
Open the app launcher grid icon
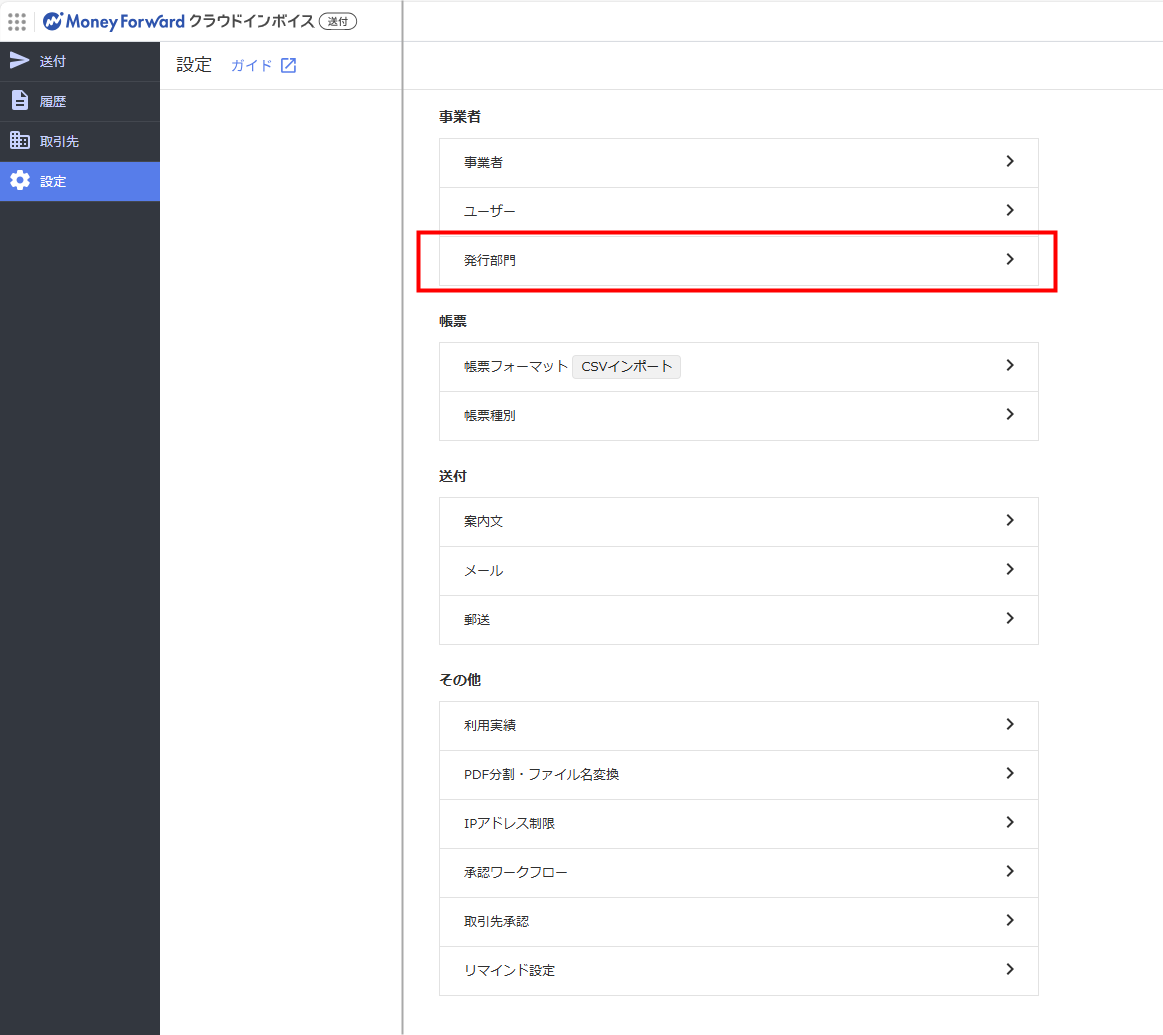[x=17, y=21]
